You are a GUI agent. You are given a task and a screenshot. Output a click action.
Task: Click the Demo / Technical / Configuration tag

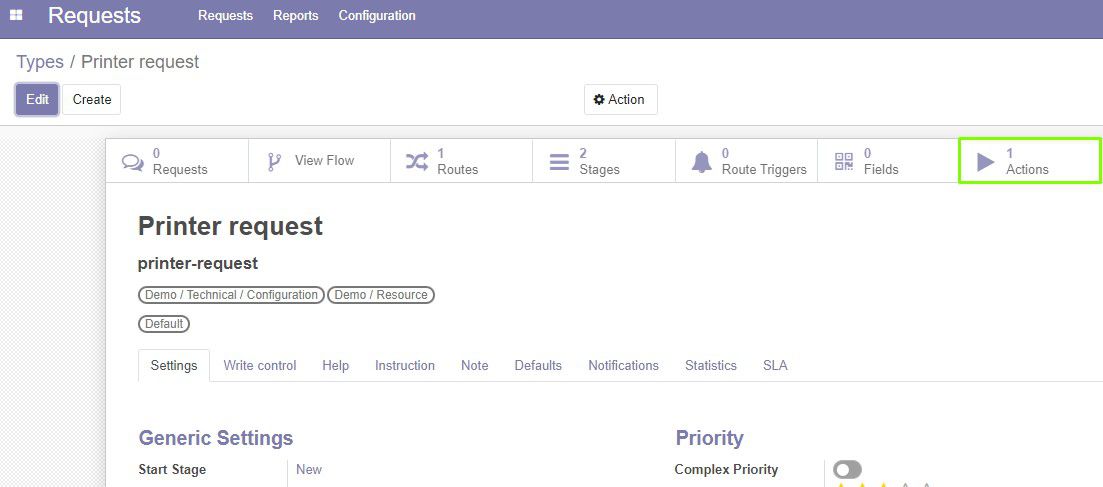pos(231,295)
